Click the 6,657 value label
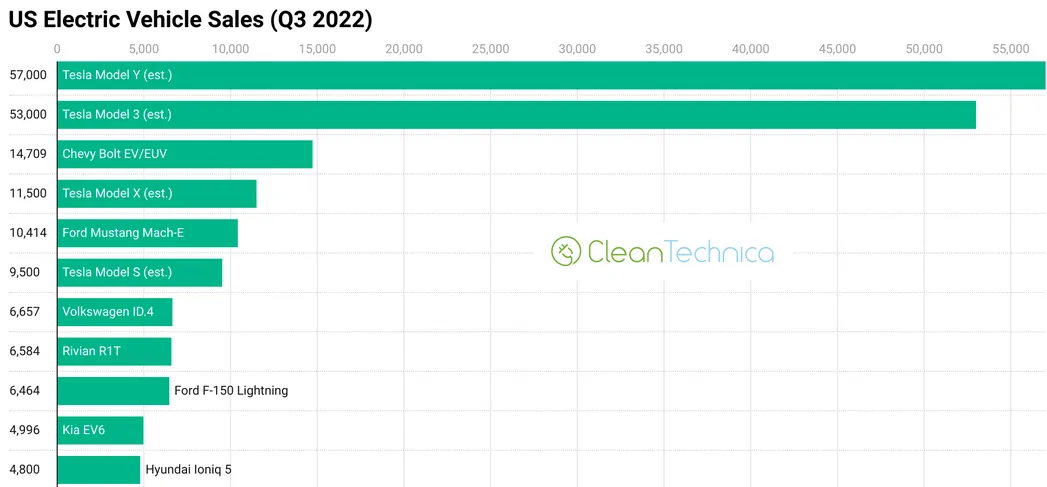 (x=25, y=312)
